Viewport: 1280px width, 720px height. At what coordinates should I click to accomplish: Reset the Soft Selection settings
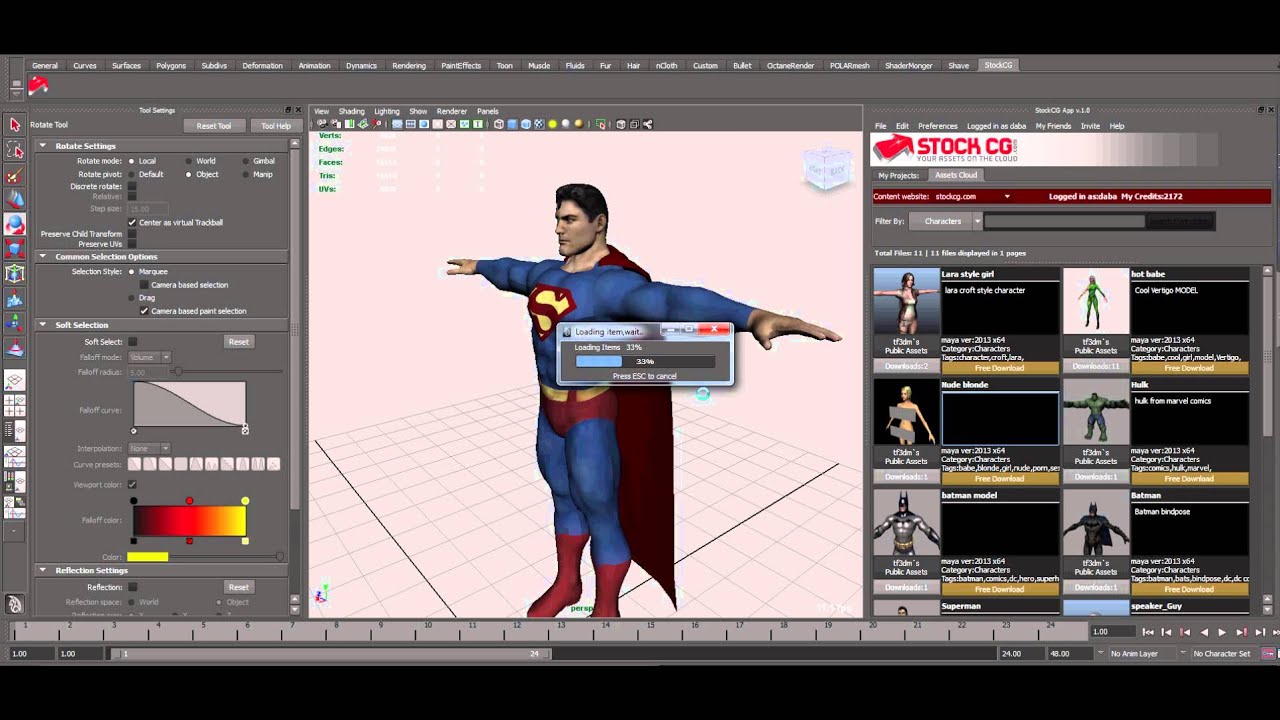pos(238,342)
